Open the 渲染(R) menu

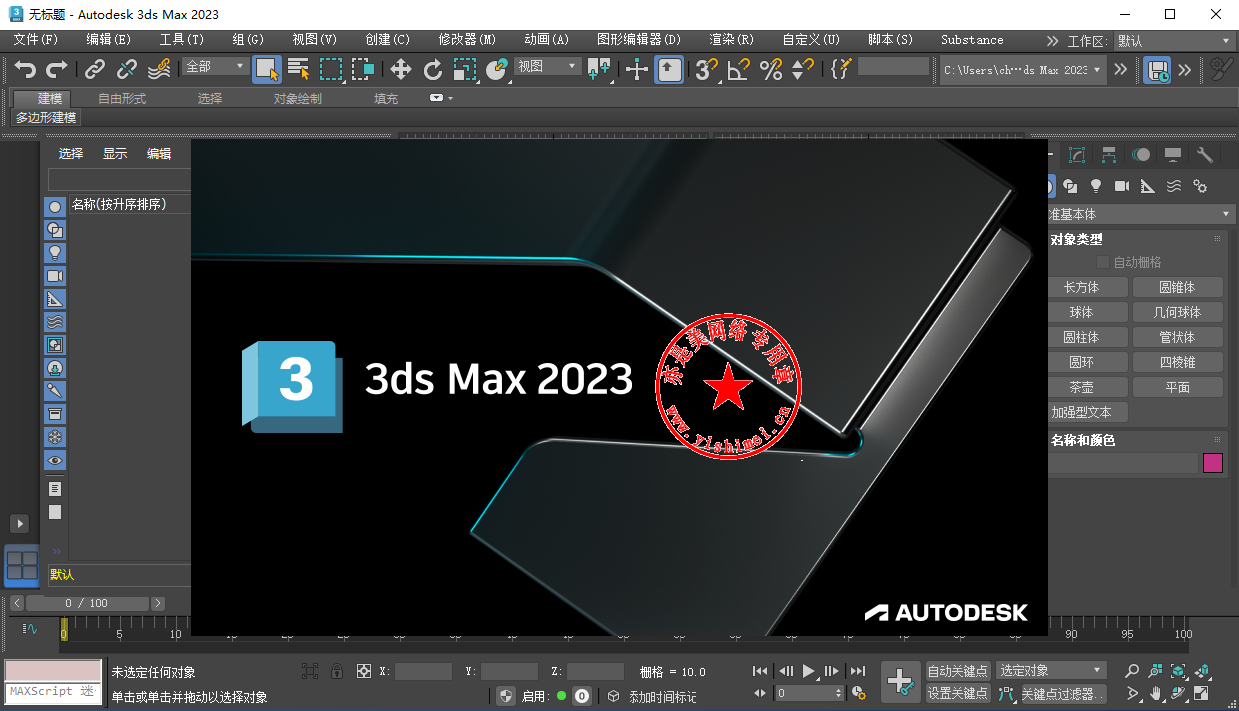pyautogui.click(x=732, y=40)
